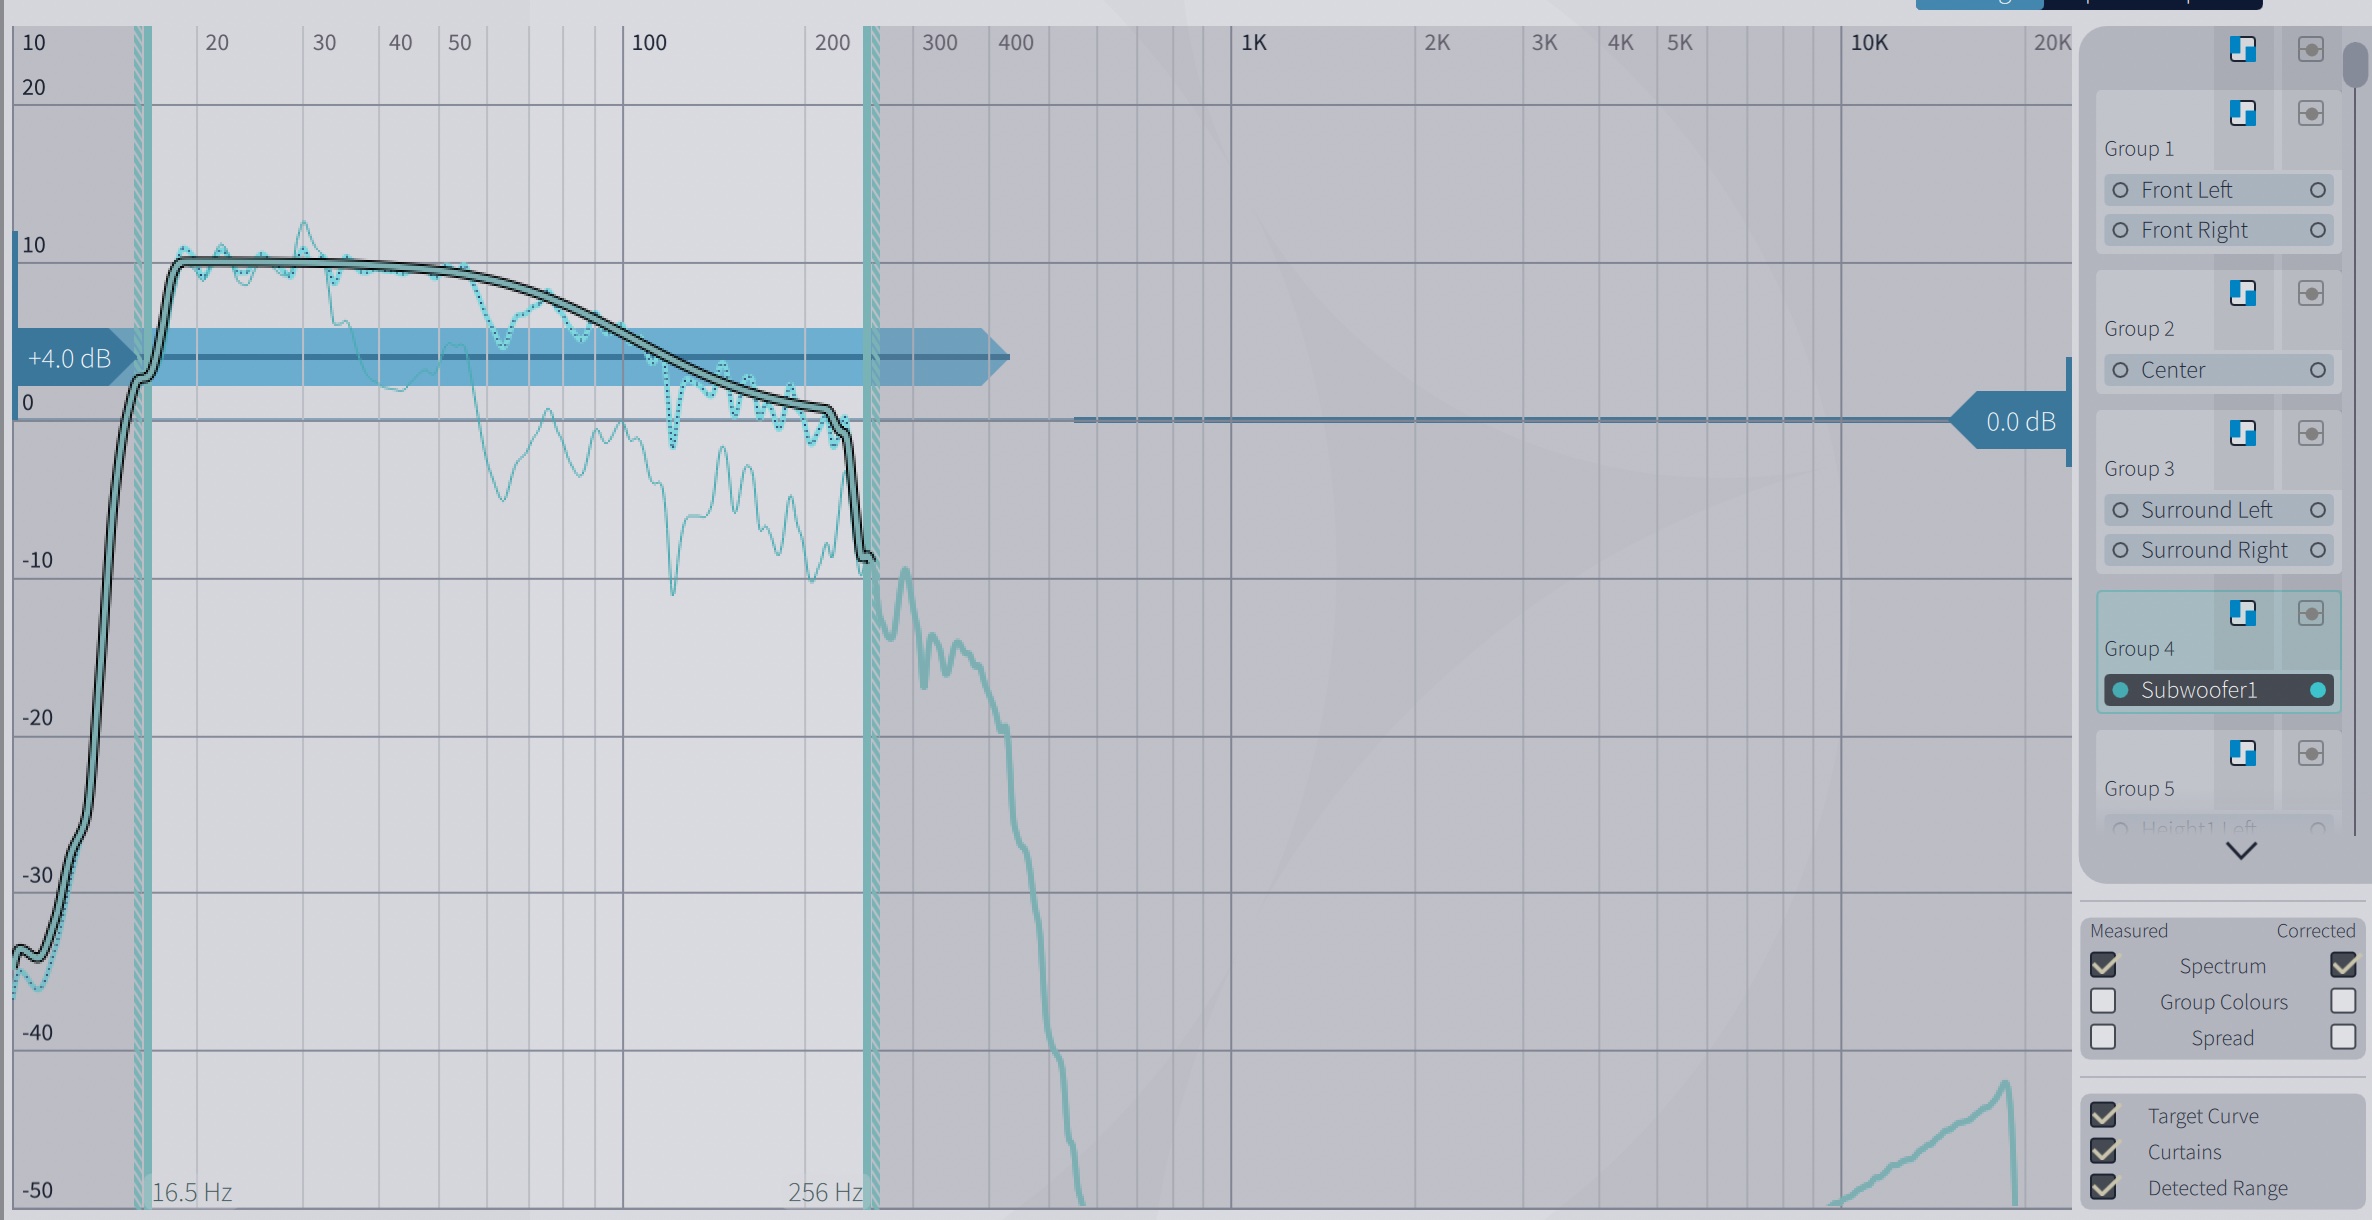Click Group 4 blue curve icon
The image size is (2372, 1220).
tap(2242, 613)
